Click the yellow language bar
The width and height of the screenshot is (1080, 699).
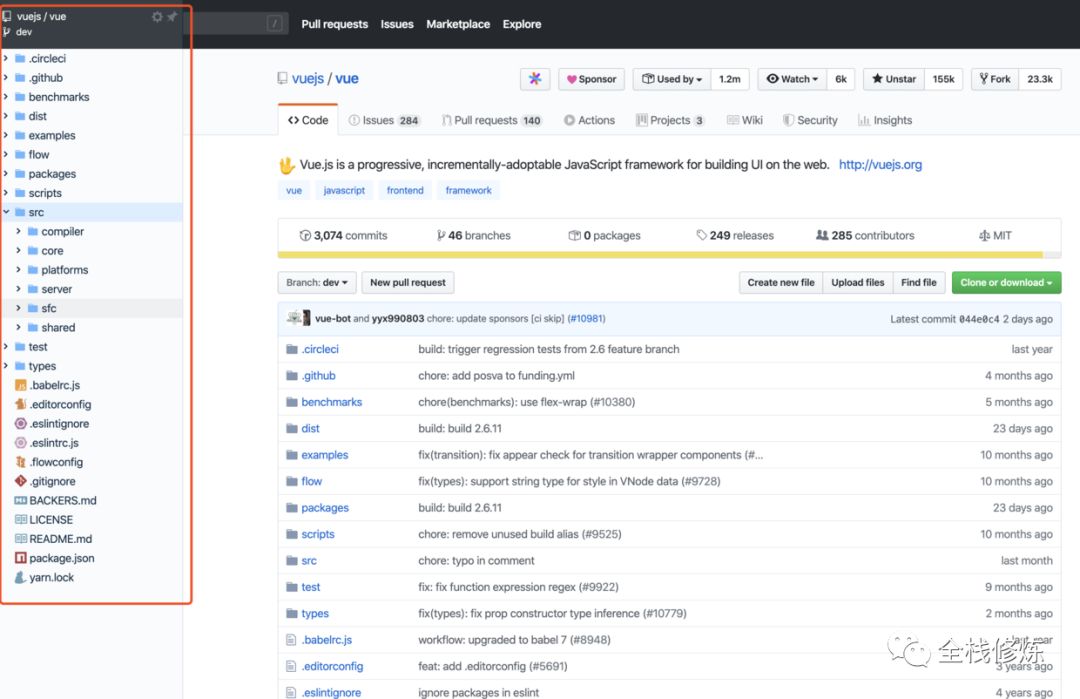(x=660, y=256)
